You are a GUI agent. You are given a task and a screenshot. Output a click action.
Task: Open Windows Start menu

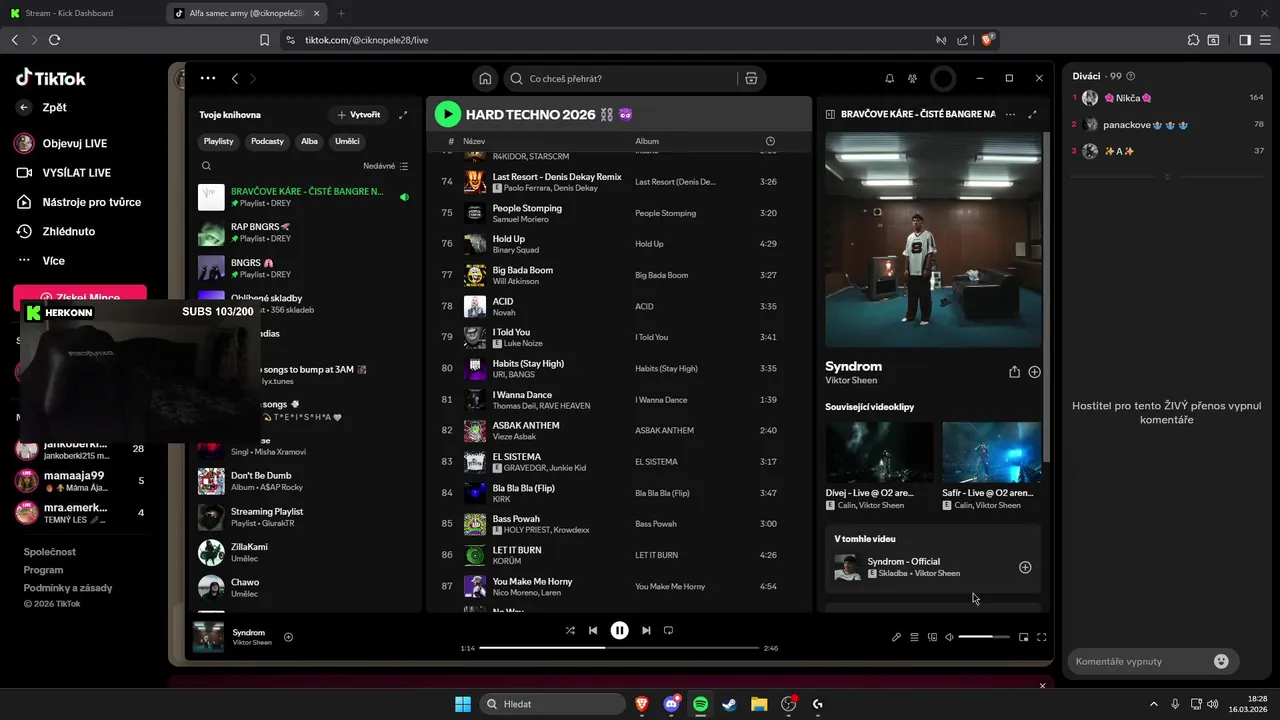(x=463, y=704)
